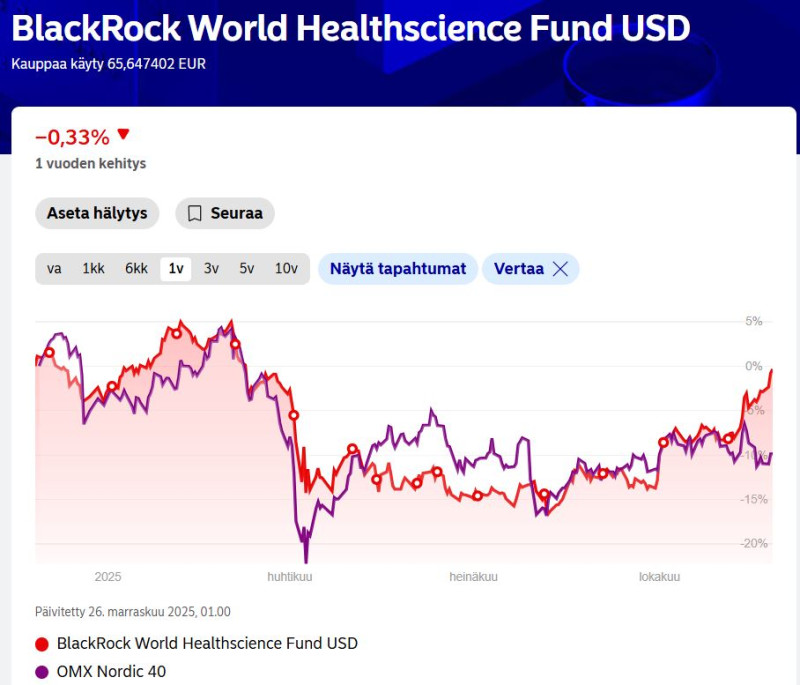Open Näytä tapahtumat

click(x=397, y=268)
